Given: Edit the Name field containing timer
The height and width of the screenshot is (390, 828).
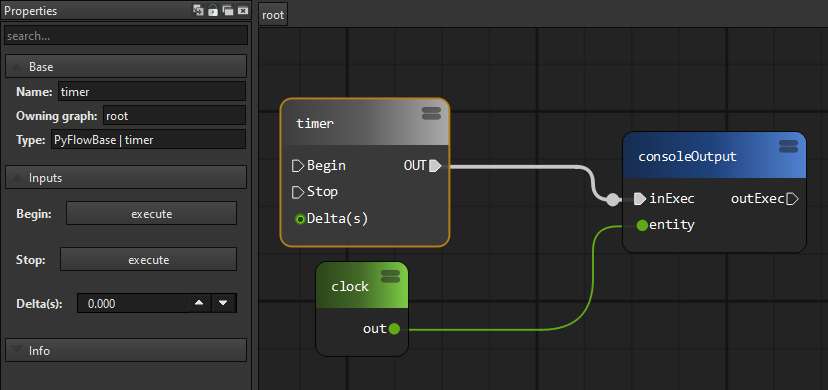Looking at the screenshot, I should [152, 91].
